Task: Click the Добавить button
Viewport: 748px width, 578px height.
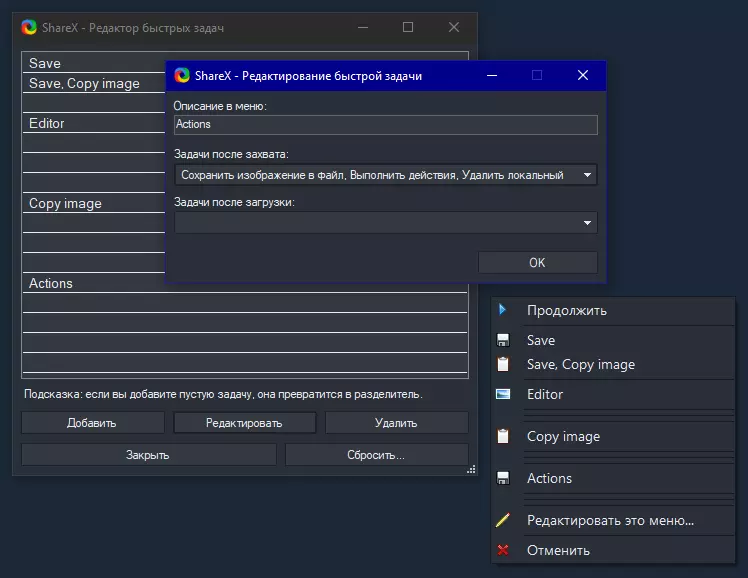Action: [92, 423]
